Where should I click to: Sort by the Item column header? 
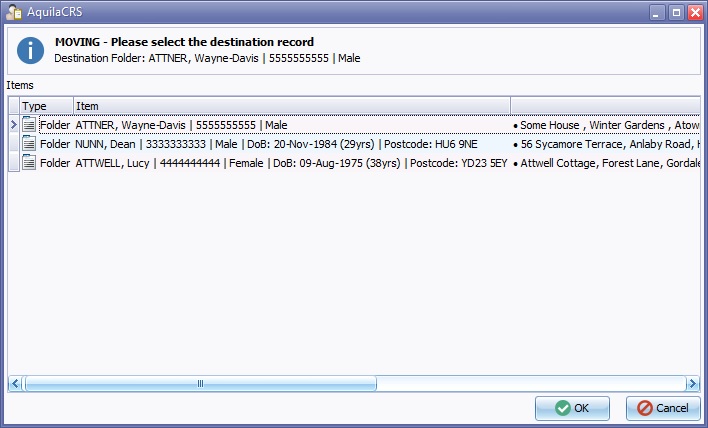tap(290, 106)
